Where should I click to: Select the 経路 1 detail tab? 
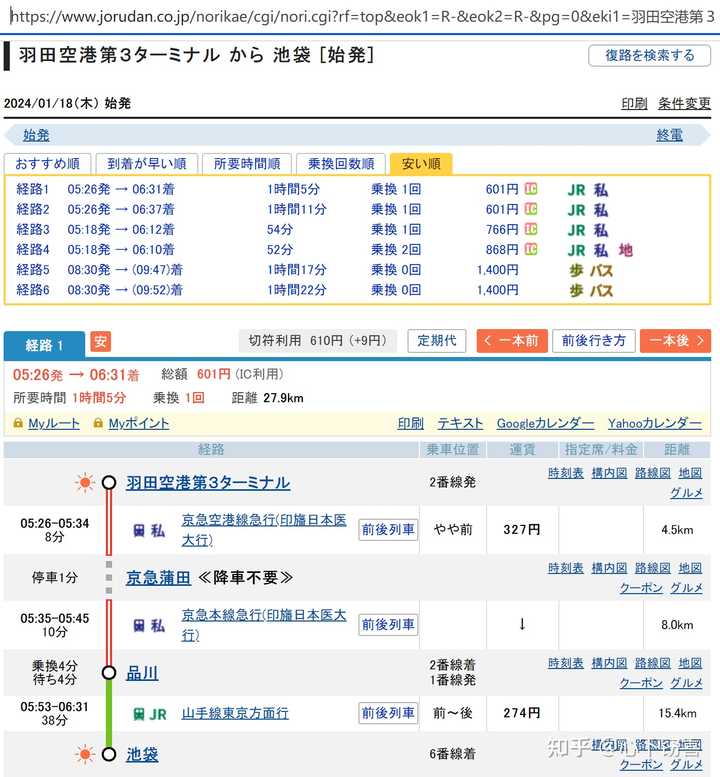click(x=44, y=345)
